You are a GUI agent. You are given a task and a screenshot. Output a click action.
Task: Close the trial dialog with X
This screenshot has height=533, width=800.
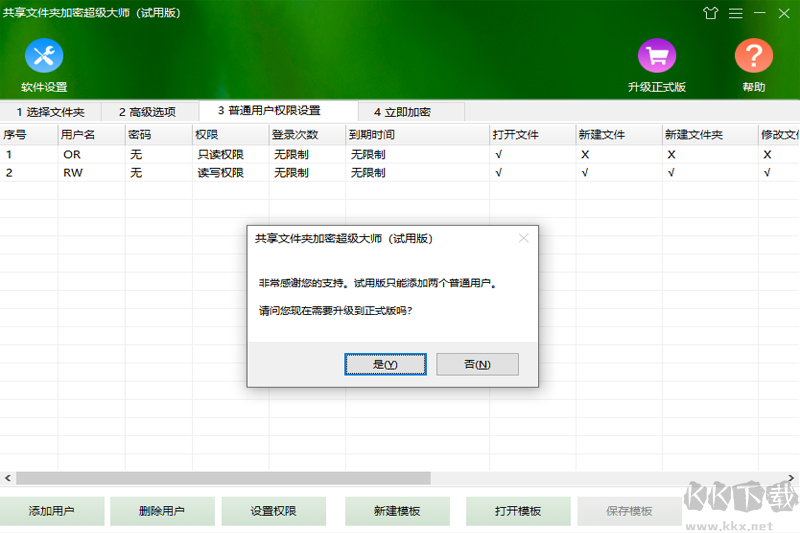523,238
